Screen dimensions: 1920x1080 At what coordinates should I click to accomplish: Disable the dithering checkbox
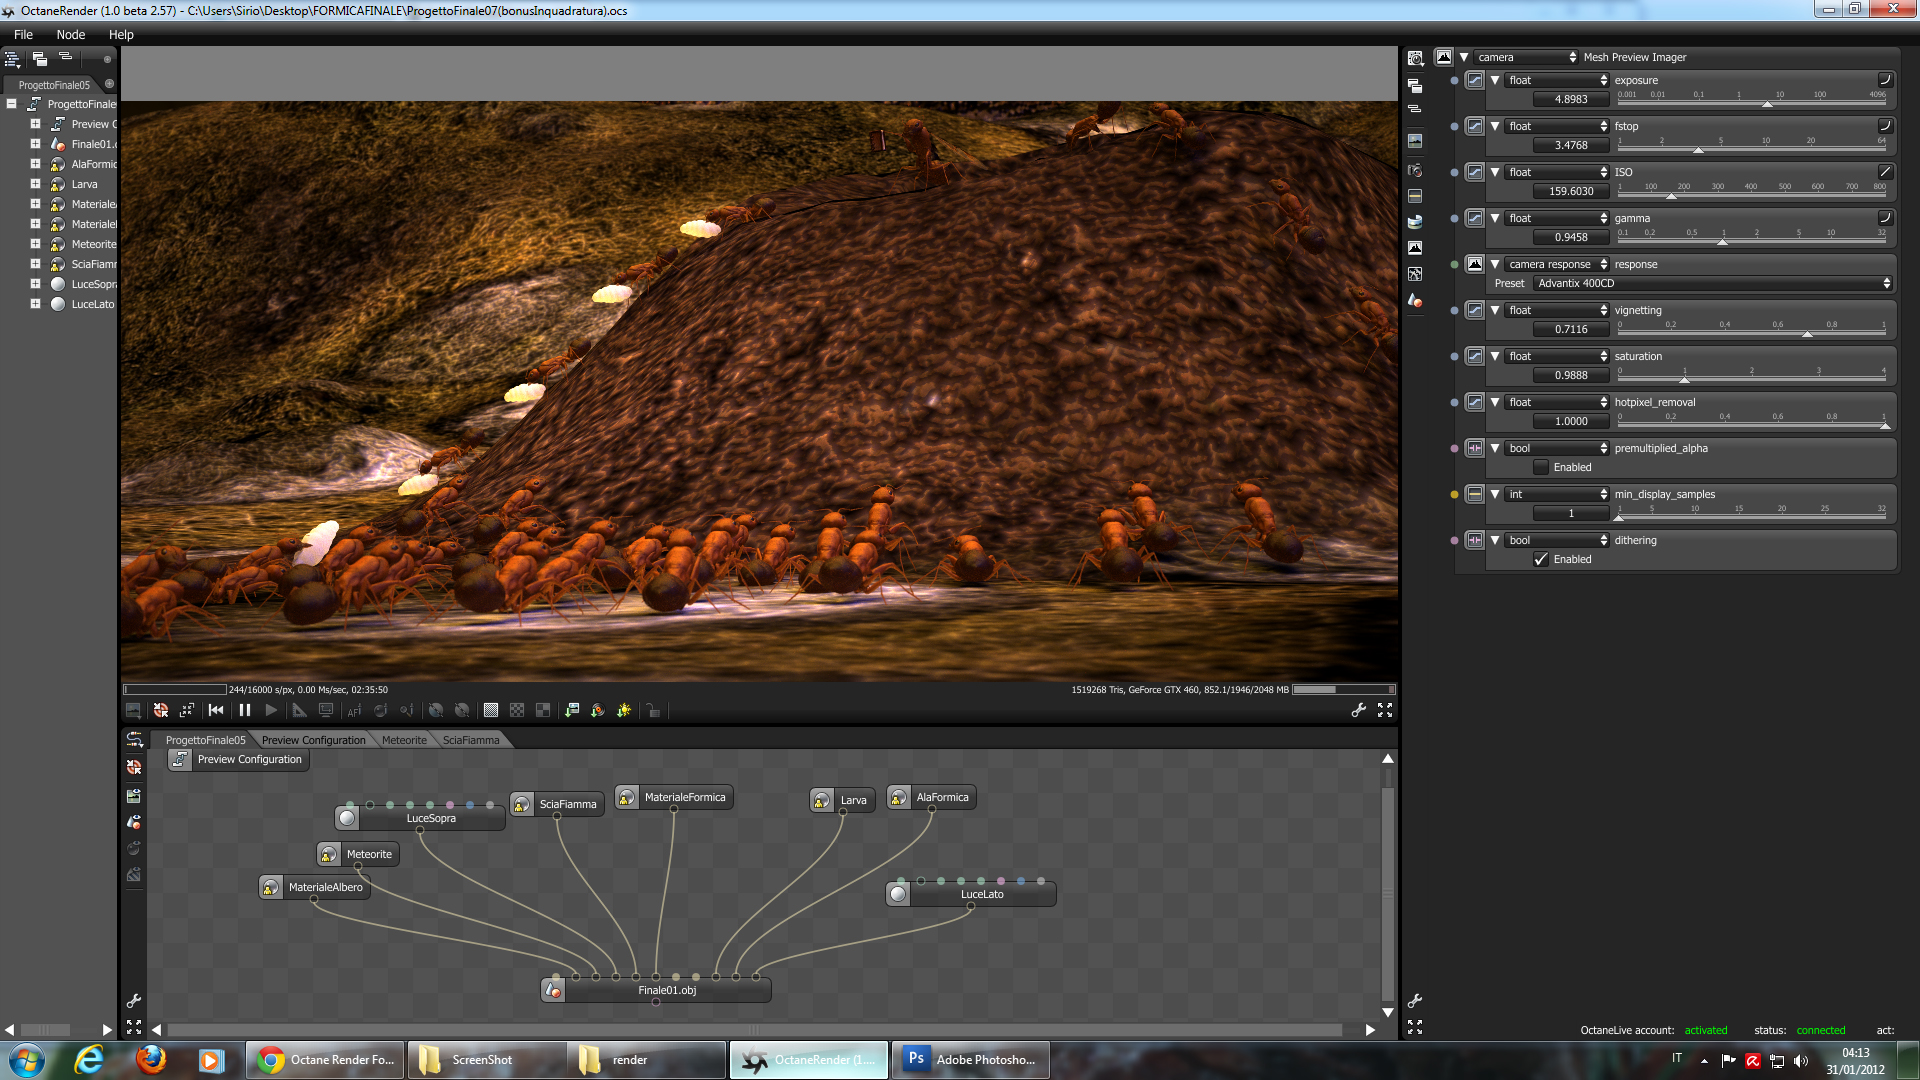(1541, 559)
